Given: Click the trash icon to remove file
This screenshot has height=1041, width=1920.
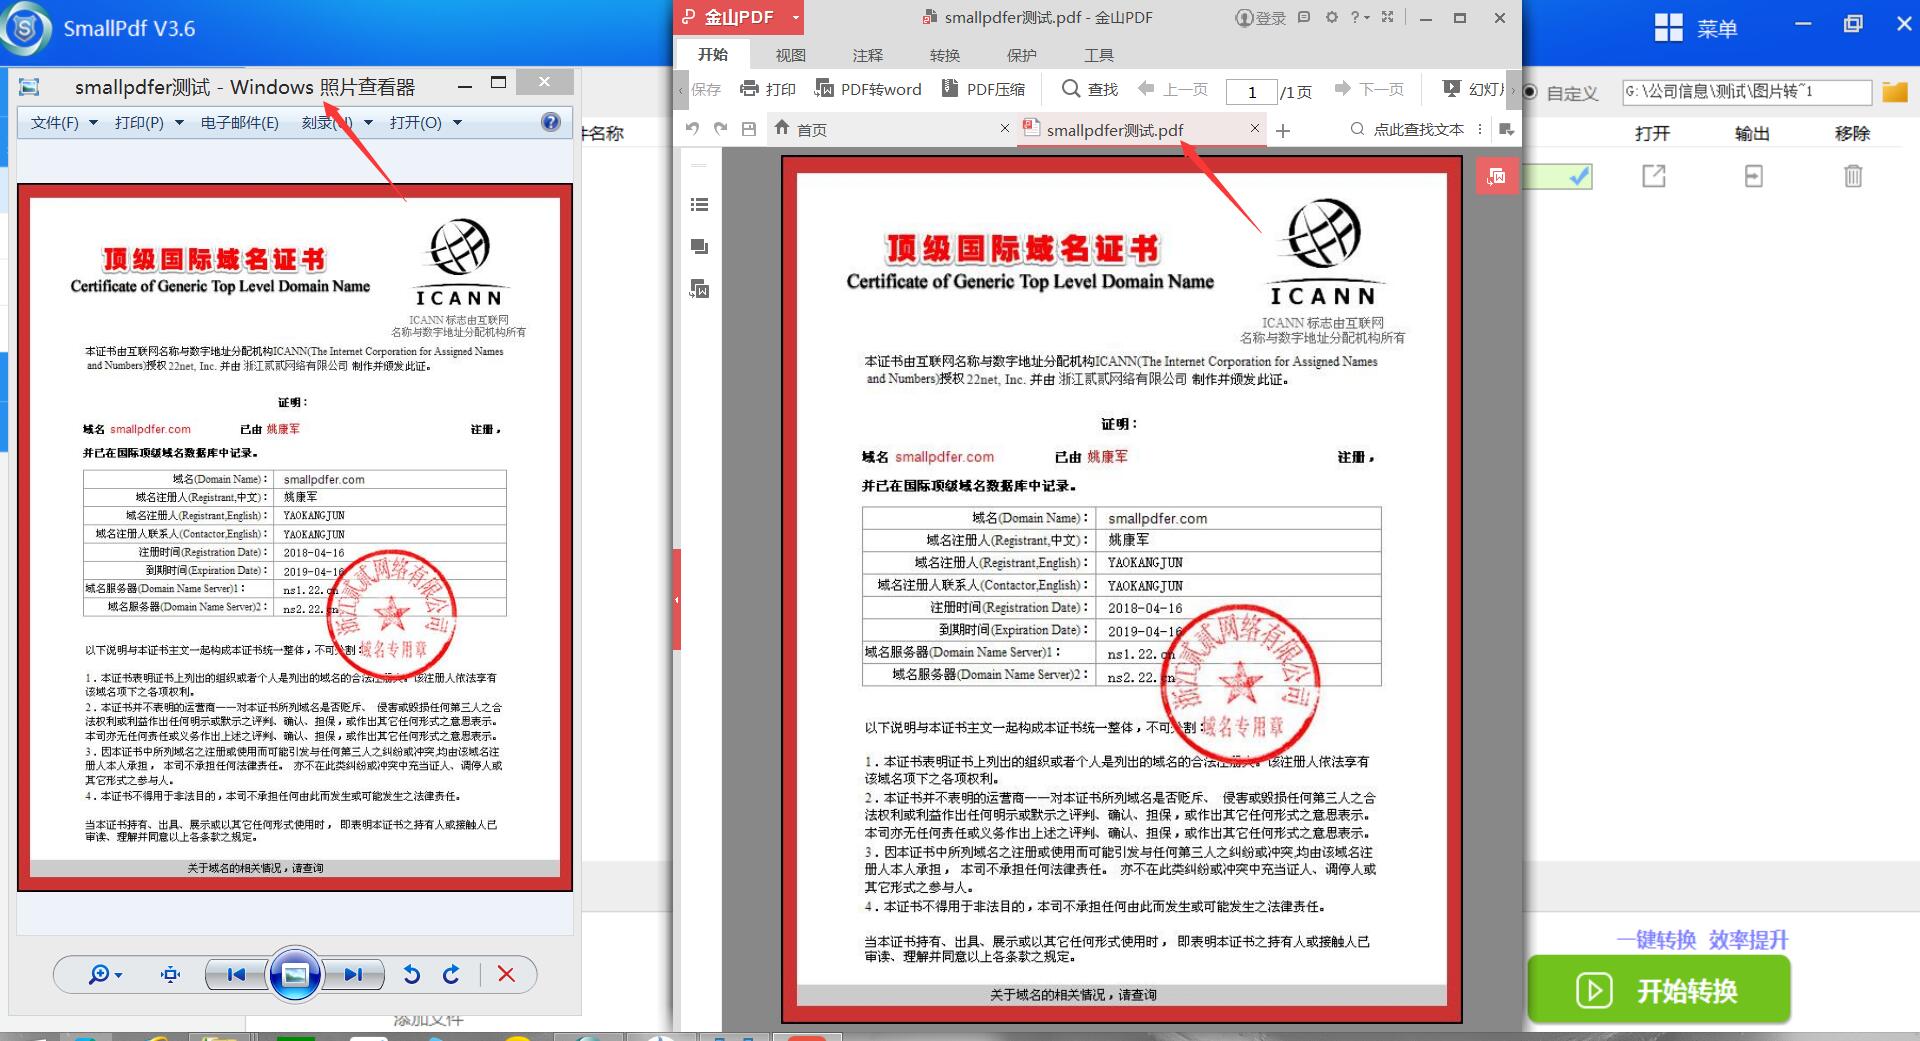Looking at the screenshot, I should [1853, 176].
